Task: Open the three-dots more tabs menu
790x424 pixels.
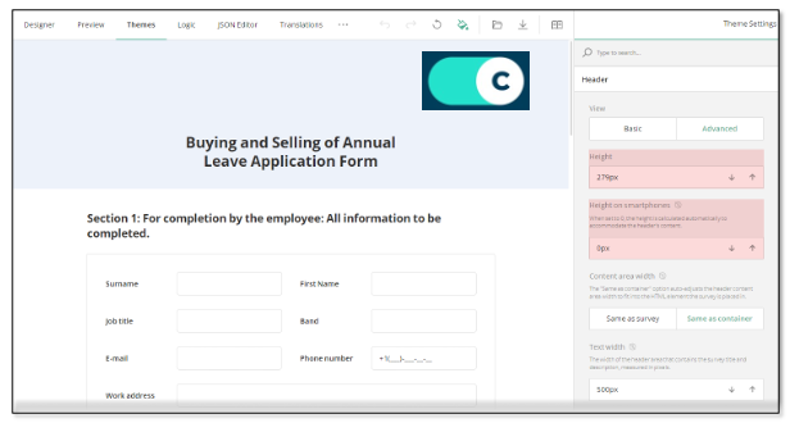Action: pyautogui.click(x=344, y=24)
